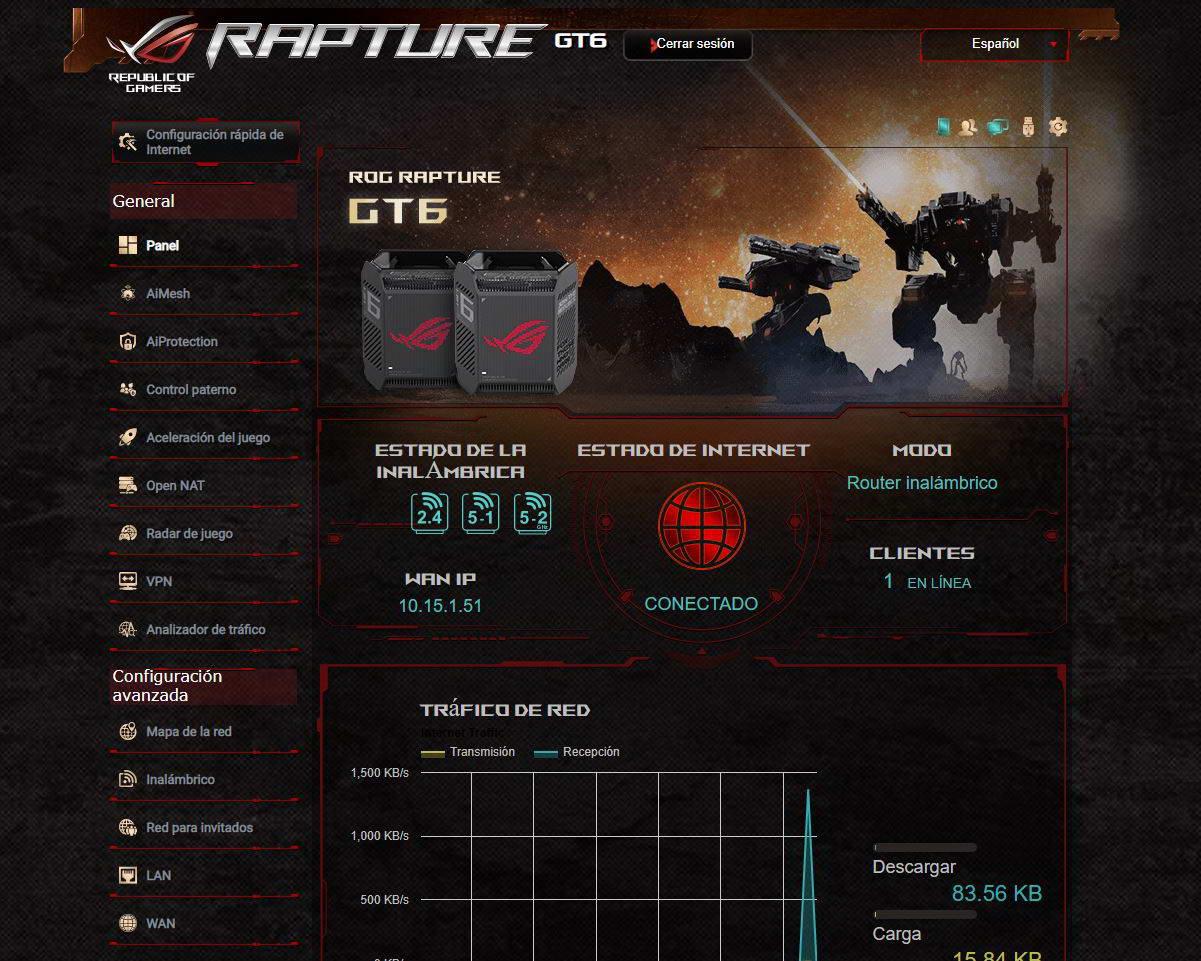This screenshot has width=1201, height=961.
Task: Click the Red para invitados icon
Action: [x=128, y=827]
